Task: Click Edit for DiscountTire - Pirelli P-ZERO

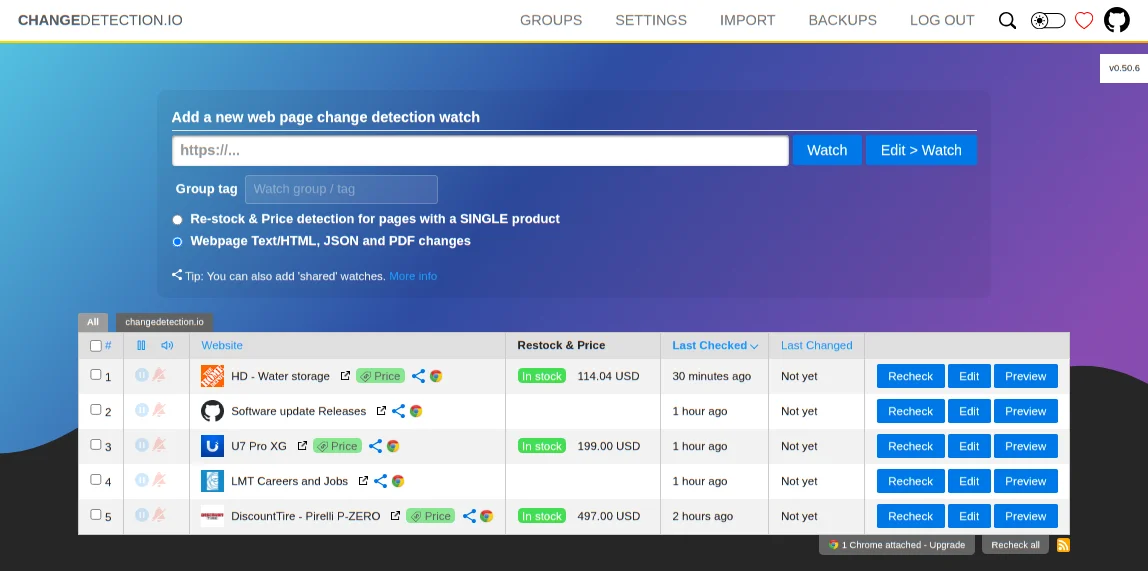Action: pos(969,516)
